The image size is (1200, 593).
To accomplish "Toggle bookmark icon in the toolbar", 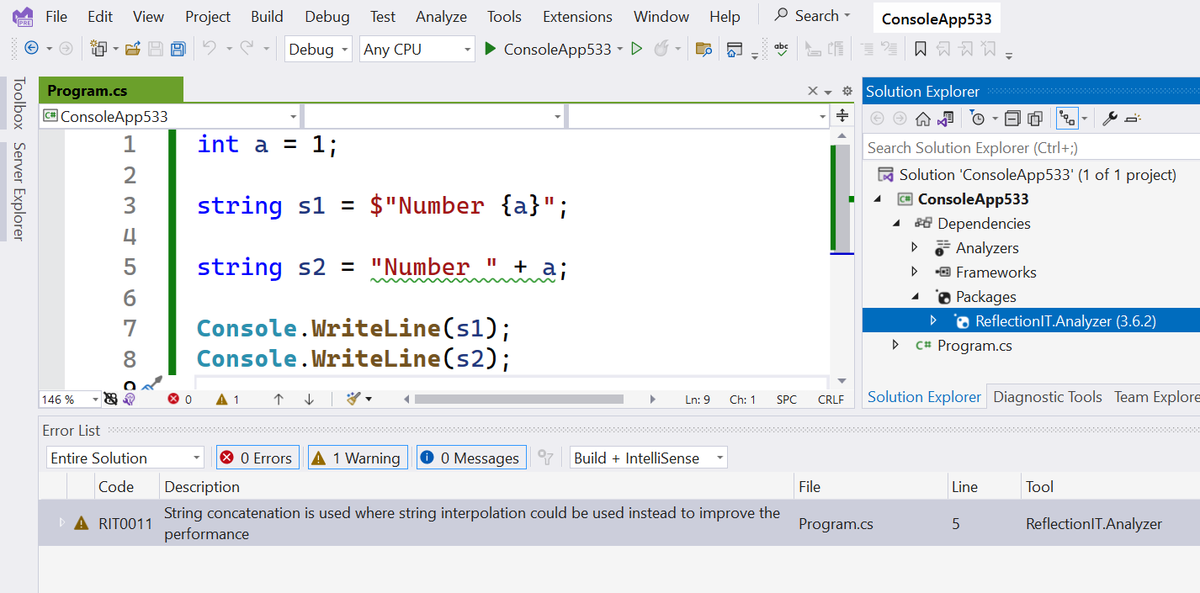I will coord(920,49).
